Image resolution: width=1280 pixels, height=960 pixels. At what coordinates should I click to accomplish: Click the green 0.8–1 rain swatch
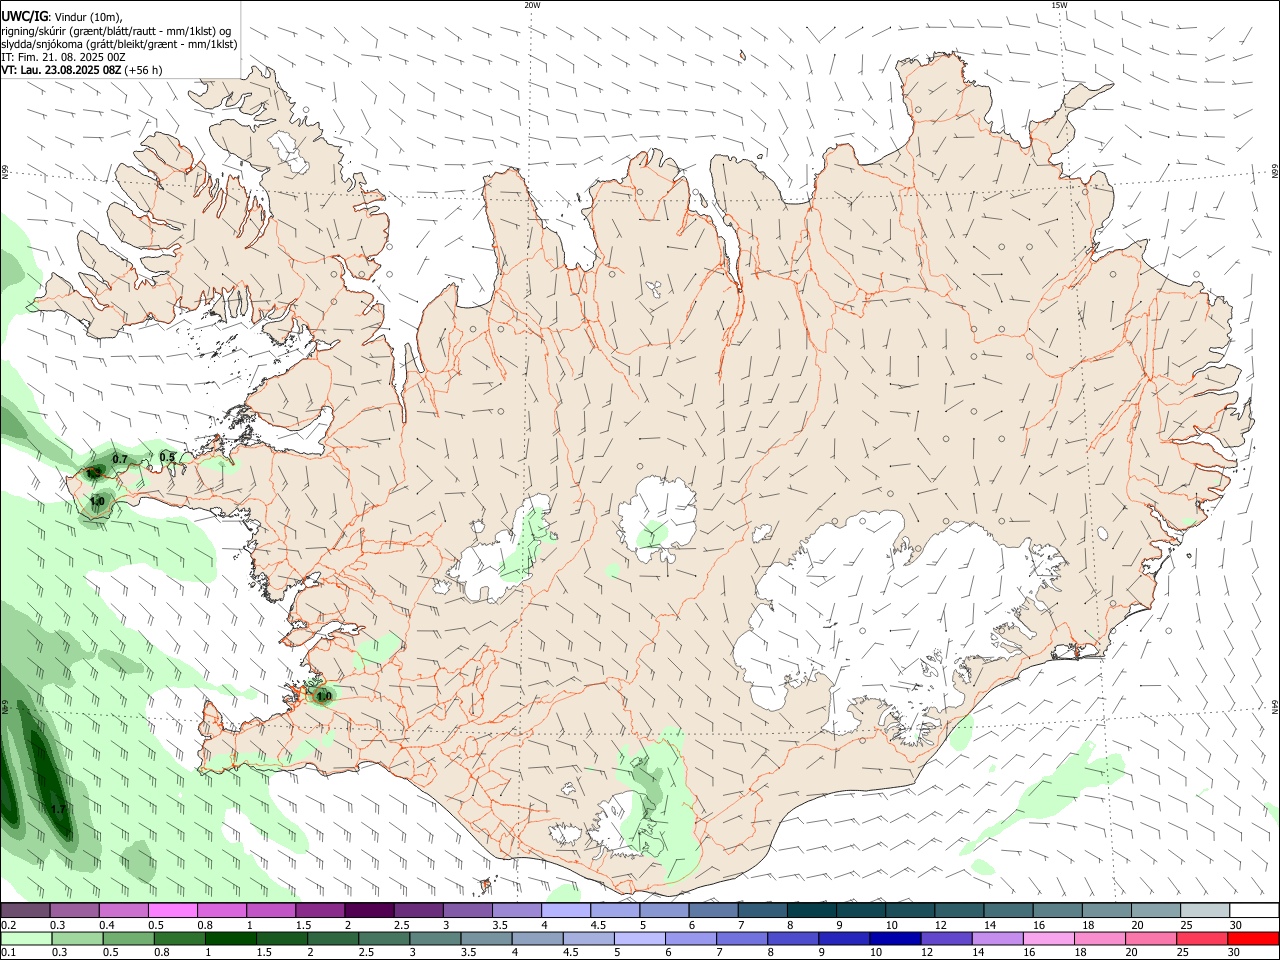pyautogui.click(x=179, y=939)
